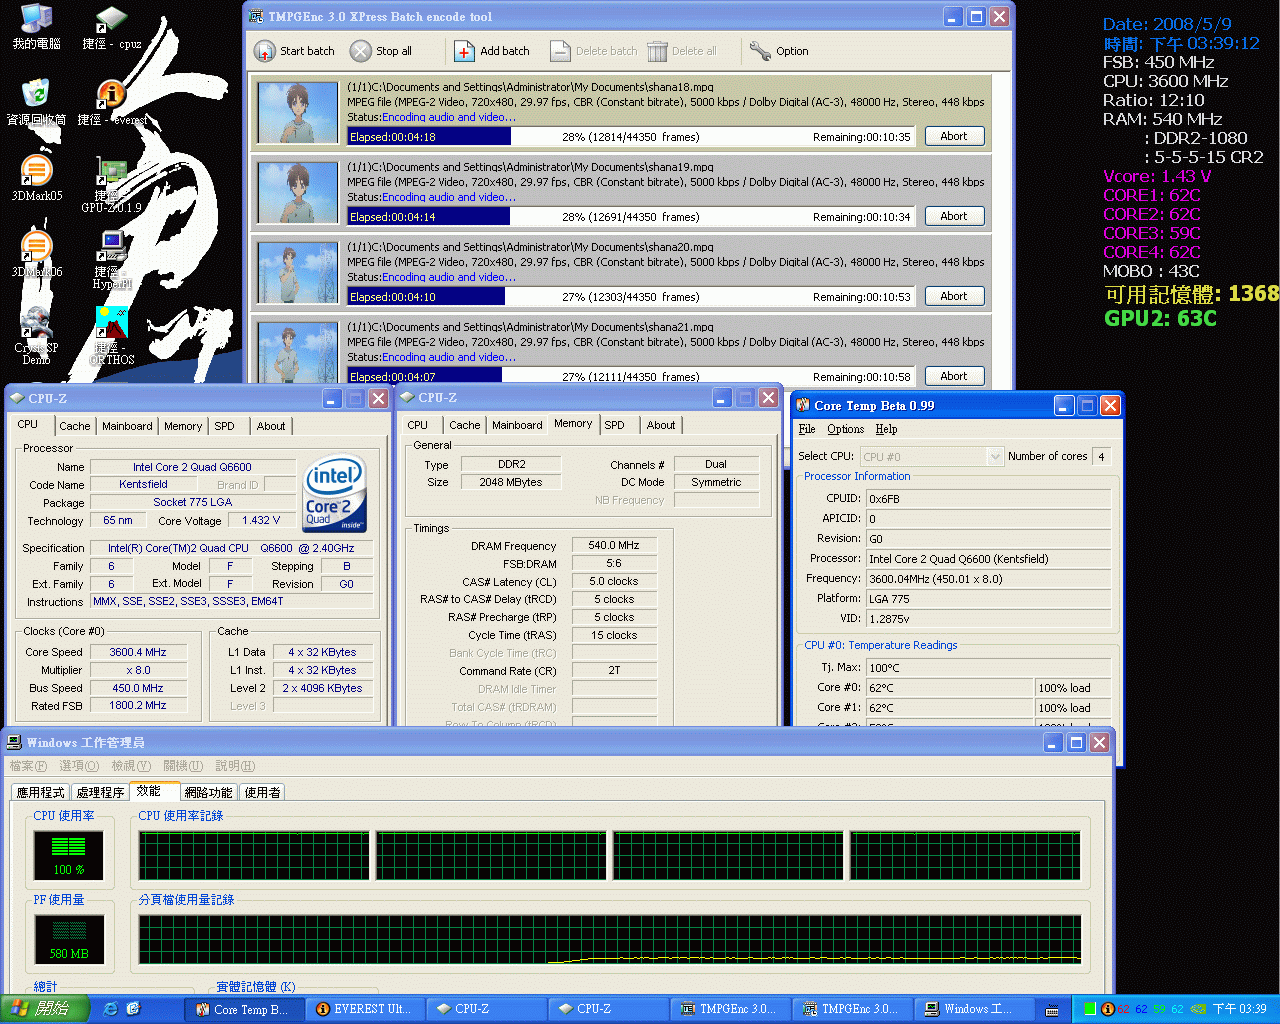This screenshot has height=1024, width=1280.
Task: Open Mainboard tab in right CPU-Z window
Action: click(x=517, y=425)
